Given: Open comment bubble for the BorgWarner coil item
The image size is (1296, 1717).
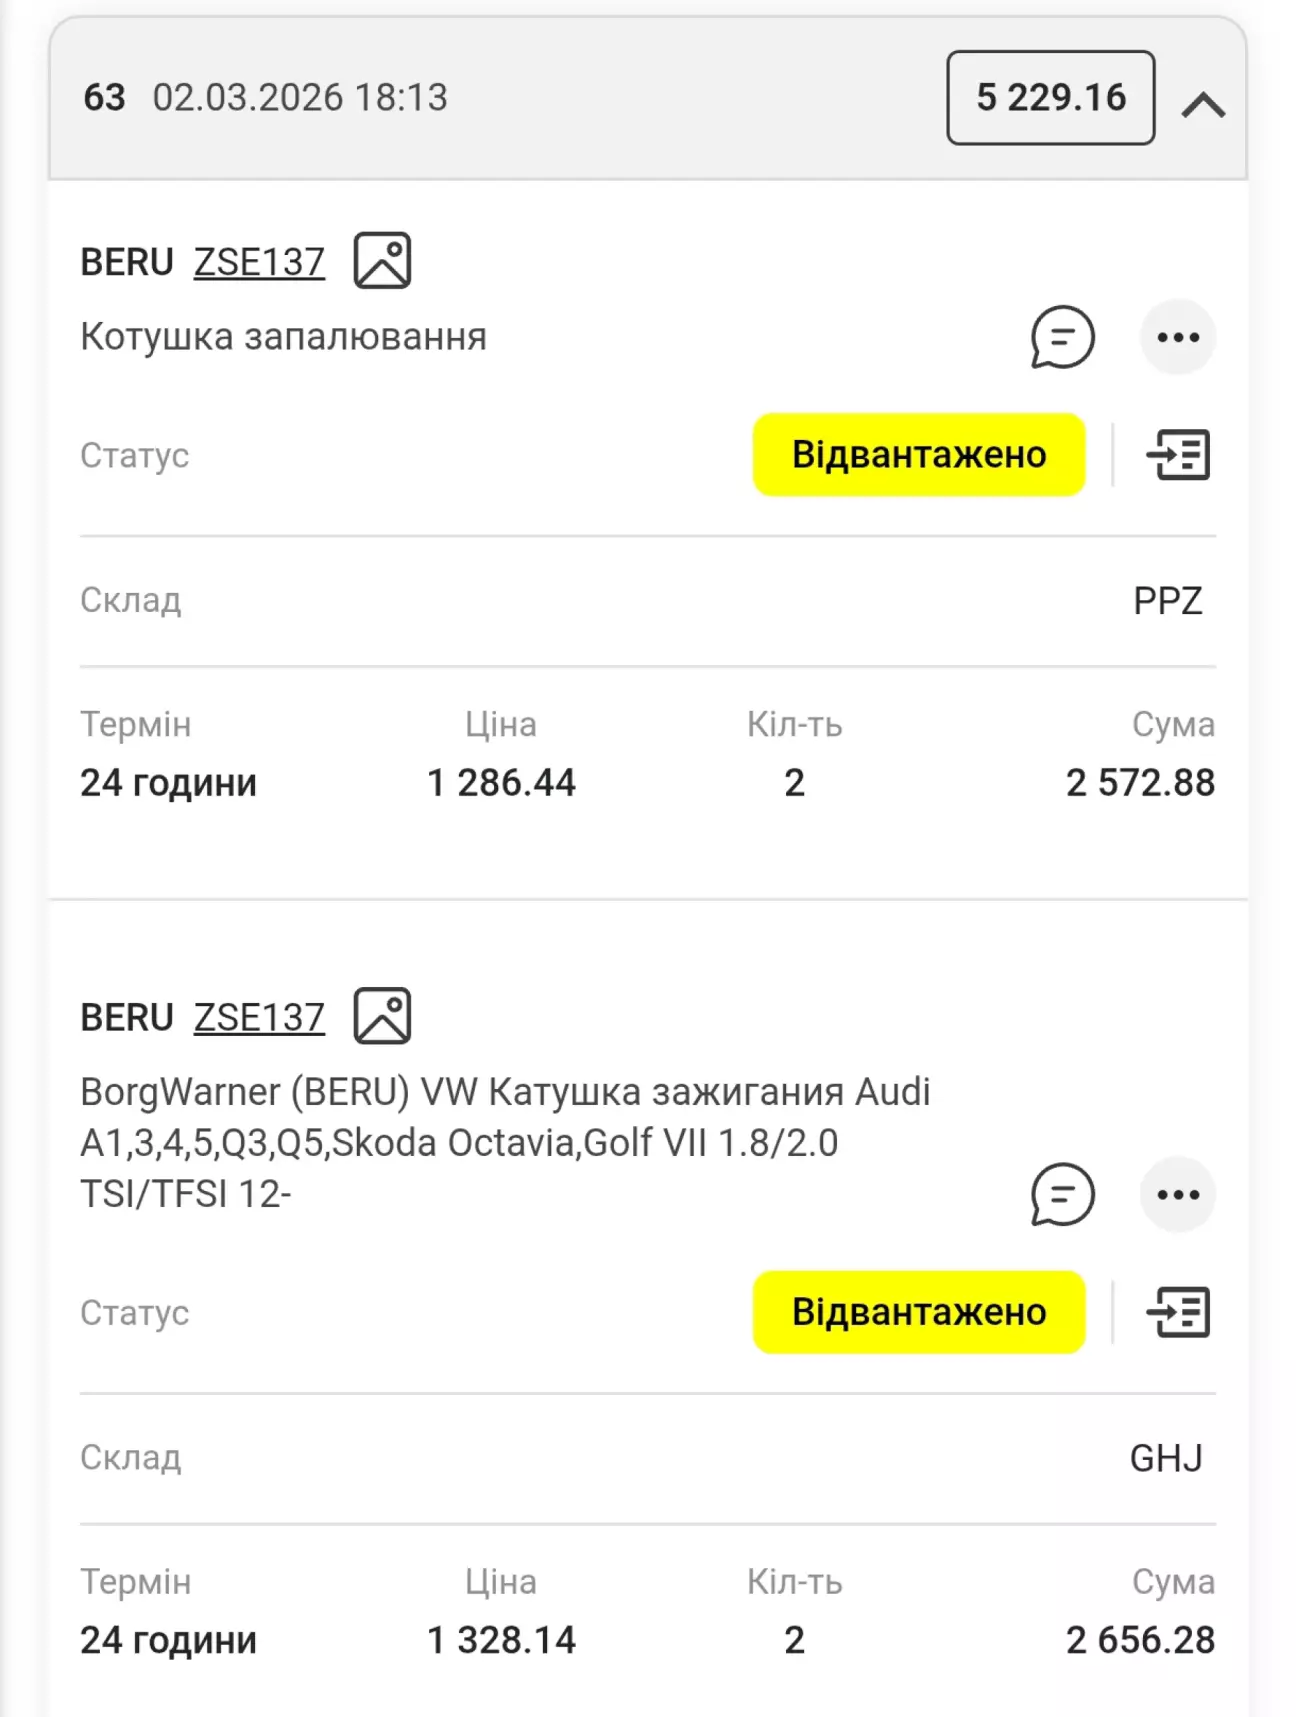Looking at the screenshot, I should point(1062,1194).
